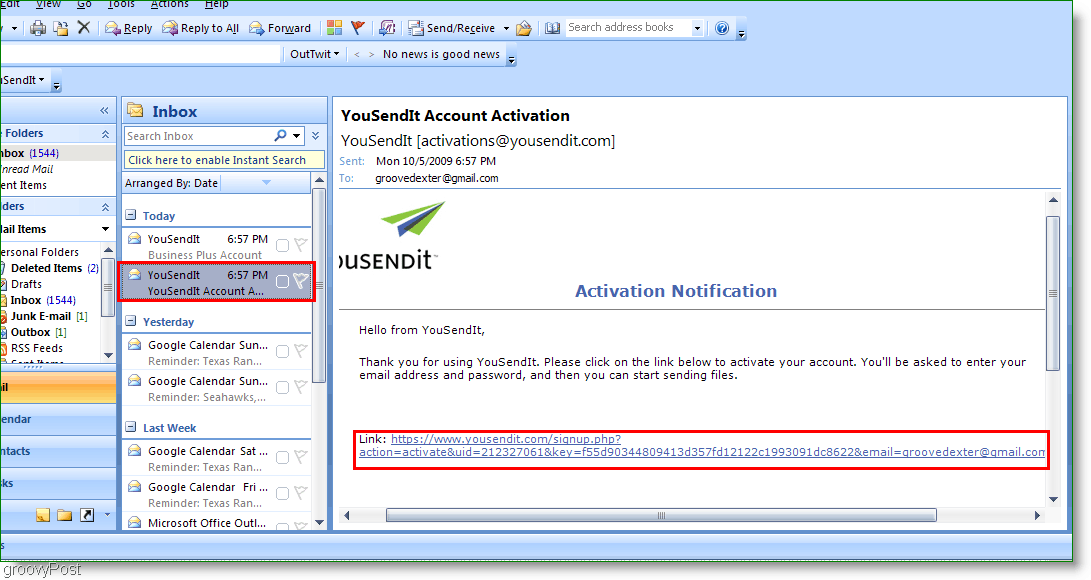Toggle category box on Business Plus Account email
The height and width of the screenshot is (580, 1091).
pyautogui.click(x=282, y=245)
